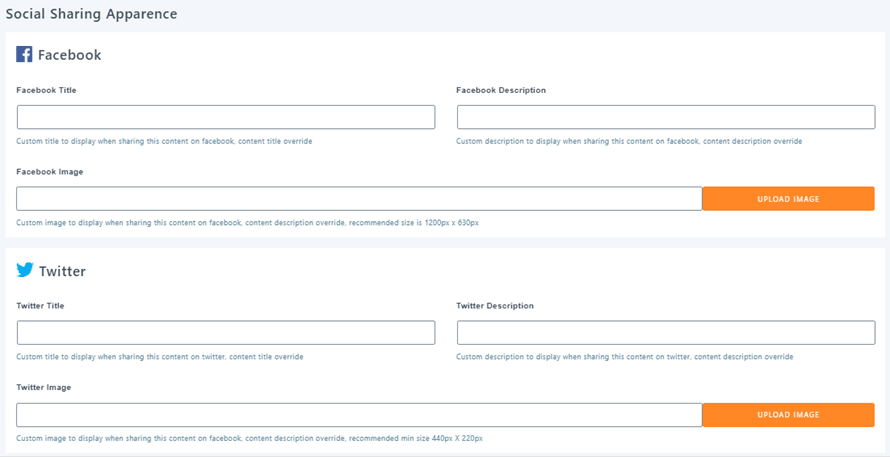Click the Facebook Title label
Viewport: 890px width, 457px height.
(x=46, y=90)
